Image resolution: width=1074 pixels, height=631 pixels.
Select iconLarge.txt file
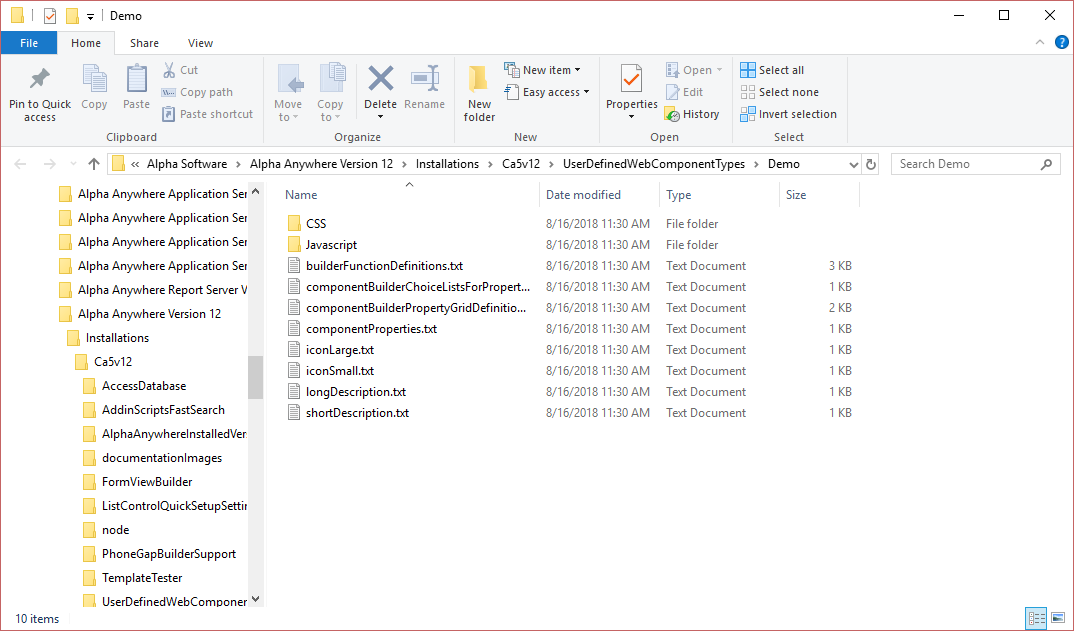click(340, 350)
